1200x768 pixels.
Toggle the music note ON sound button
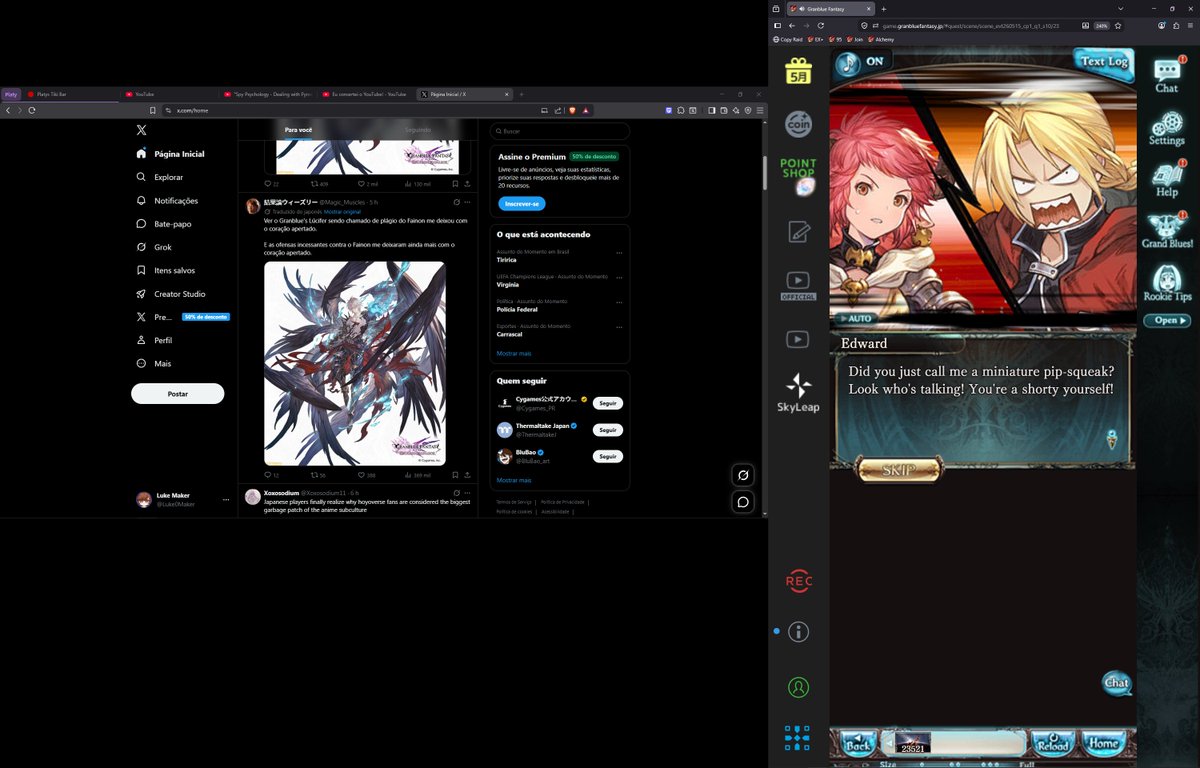pyautogui.click(x=862, y=63)
